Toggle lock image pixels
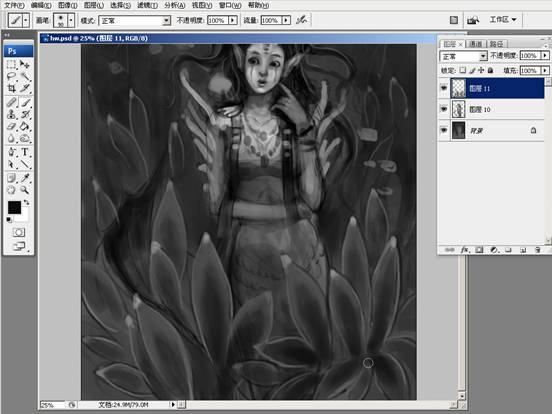The image size is (552, 414). pyautogui.click(x=472, y=70)
